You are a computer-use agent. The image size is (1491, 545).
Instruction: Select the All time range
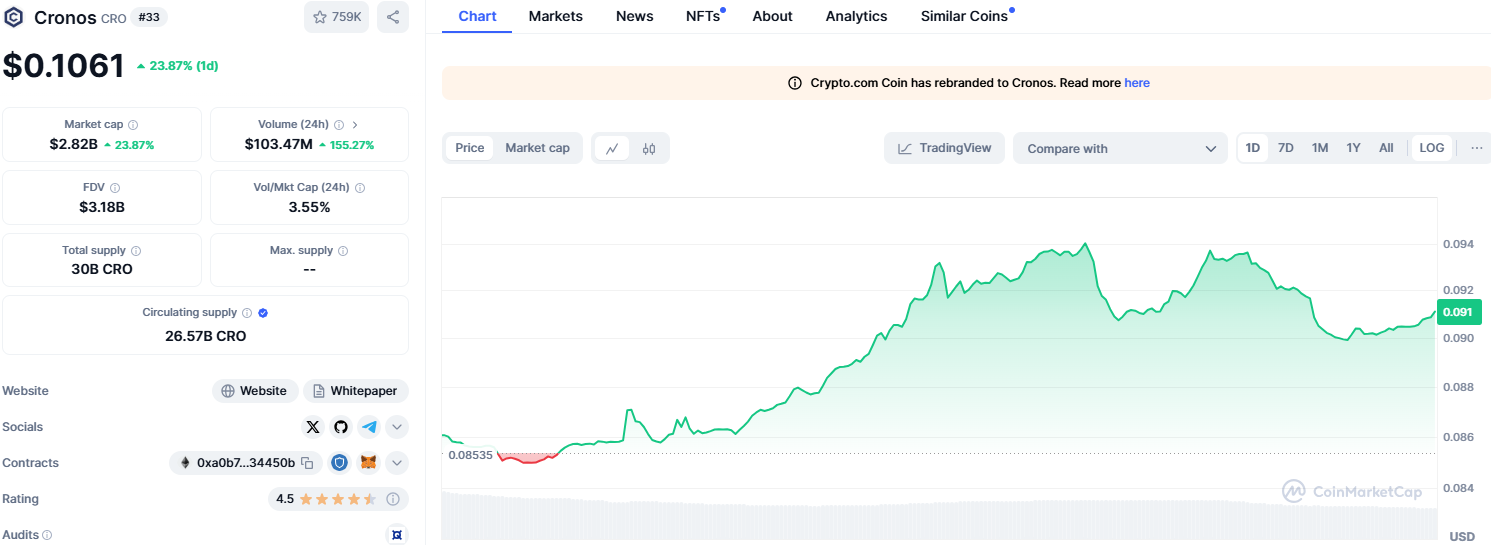pyautogui.click(x=1386, y=148)
